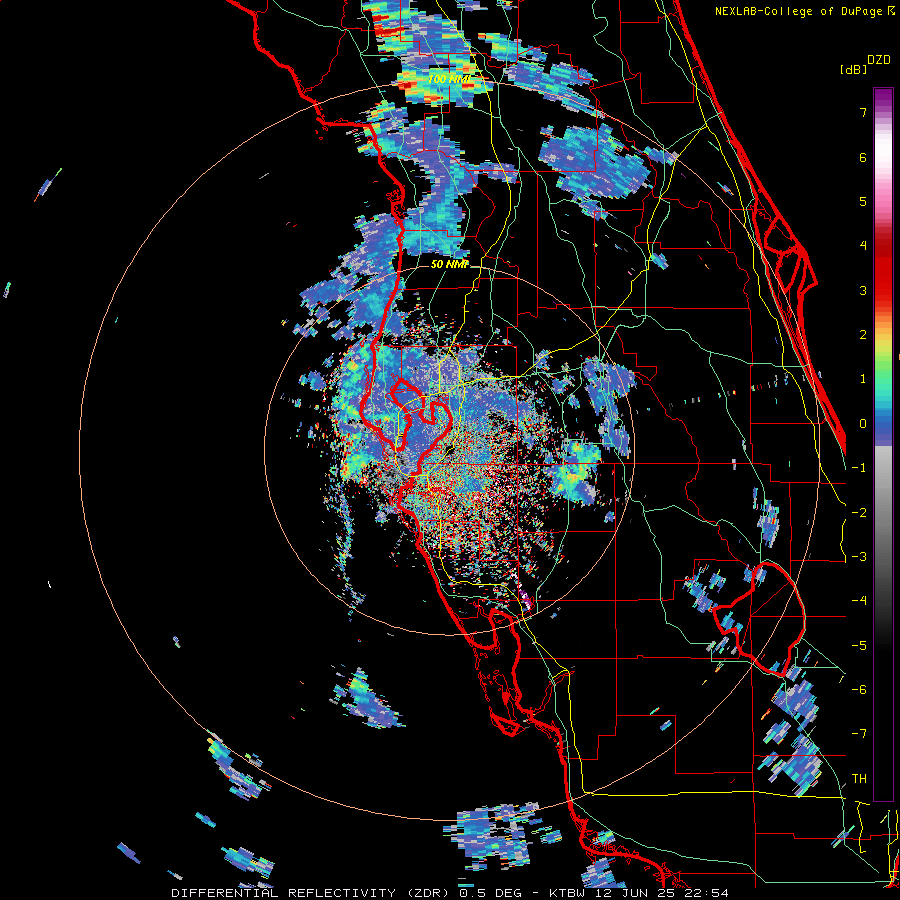900x900 pixels.
Task: Click the ZDR color scale bar
Action: [883, 444]
